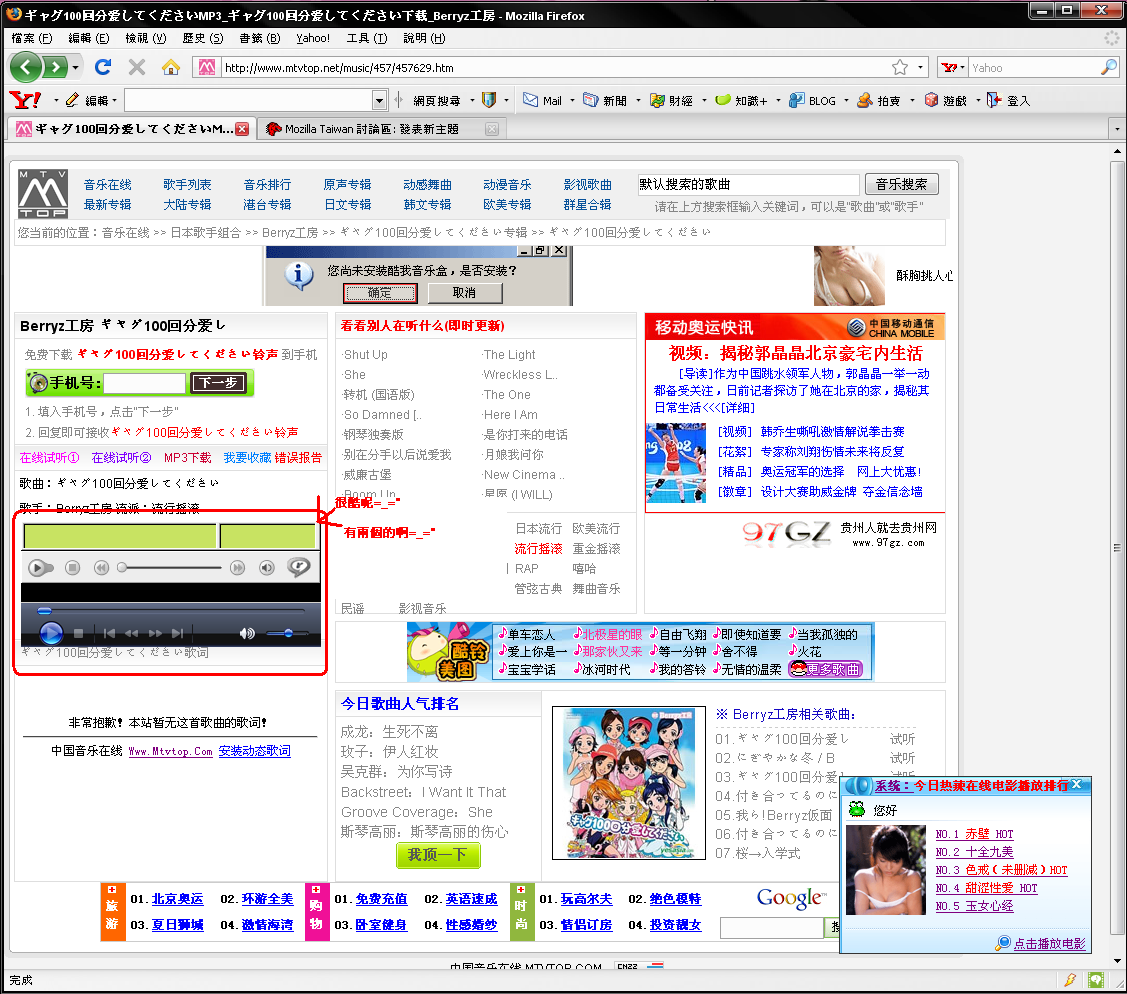Click the 音乐搜索 search button
The image size is (1127, 994).
[901, 184]
